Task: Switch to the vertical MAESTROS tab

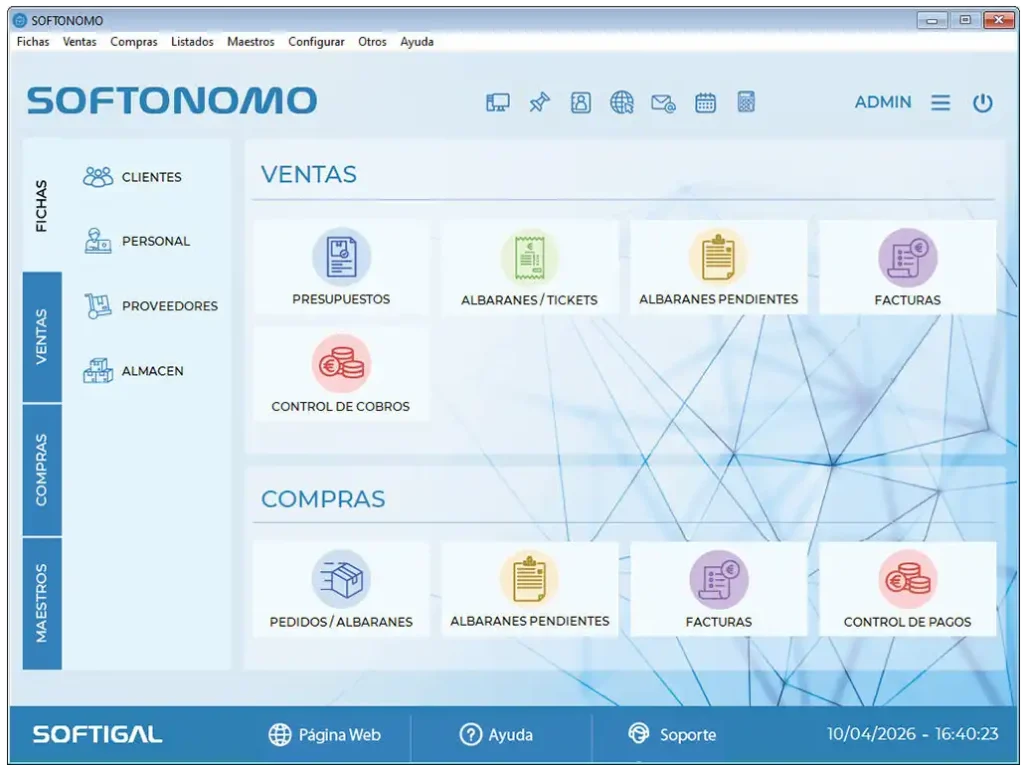Action: (42, 603)
